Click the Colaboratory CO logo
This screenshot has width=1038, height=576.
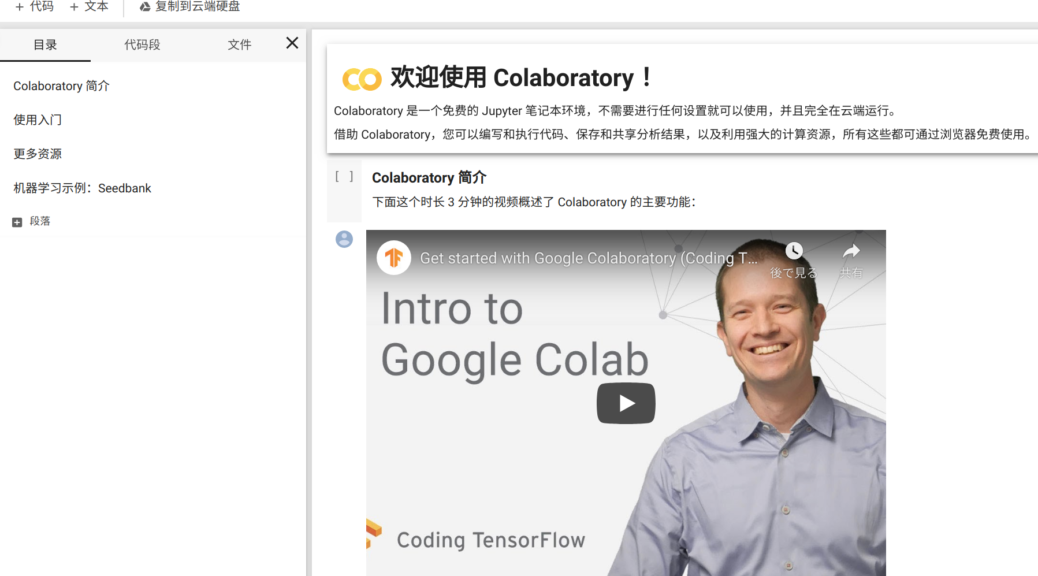click(x=361, y=79)
